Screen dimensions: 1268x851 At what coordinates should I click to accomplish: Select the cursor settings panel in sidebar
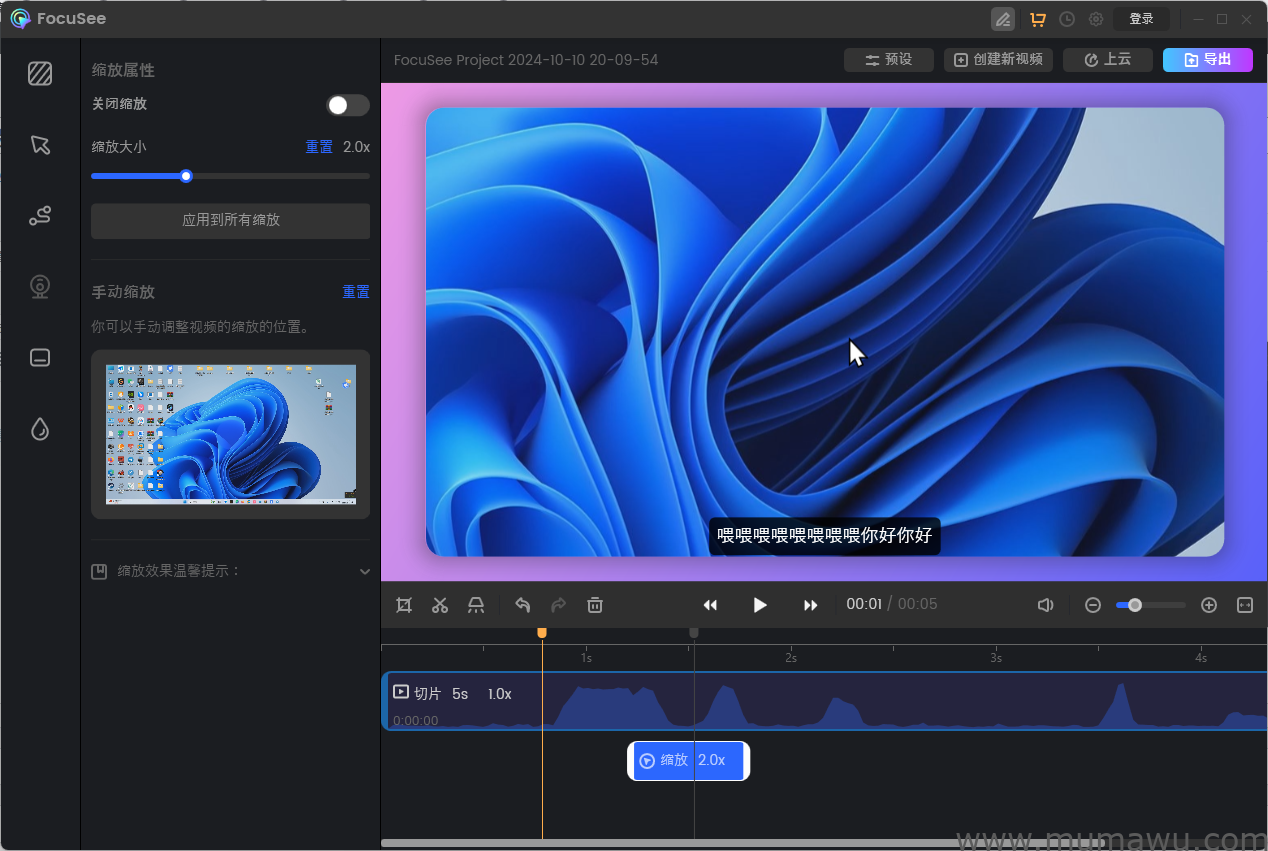pyautogui.click(x=40, y=145)
